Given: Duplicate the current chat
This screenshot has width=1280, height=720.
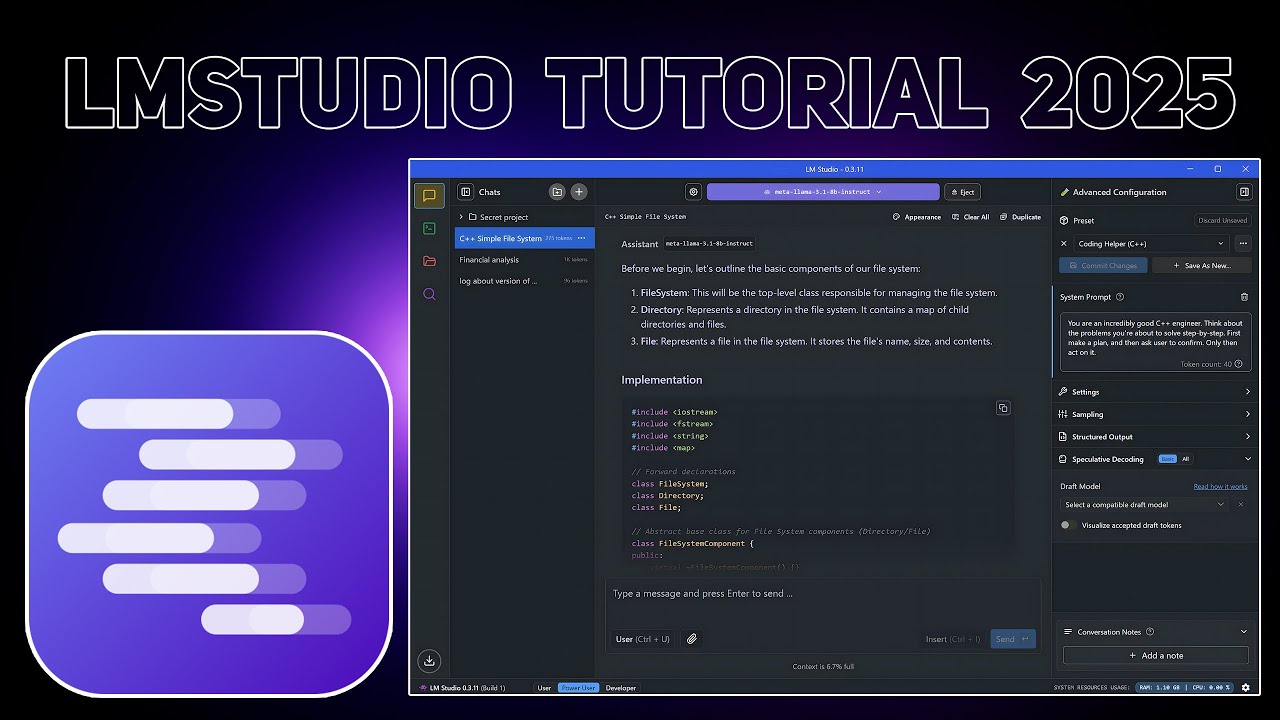Looking at the screenshot, I should click(x=1020, y=217).
